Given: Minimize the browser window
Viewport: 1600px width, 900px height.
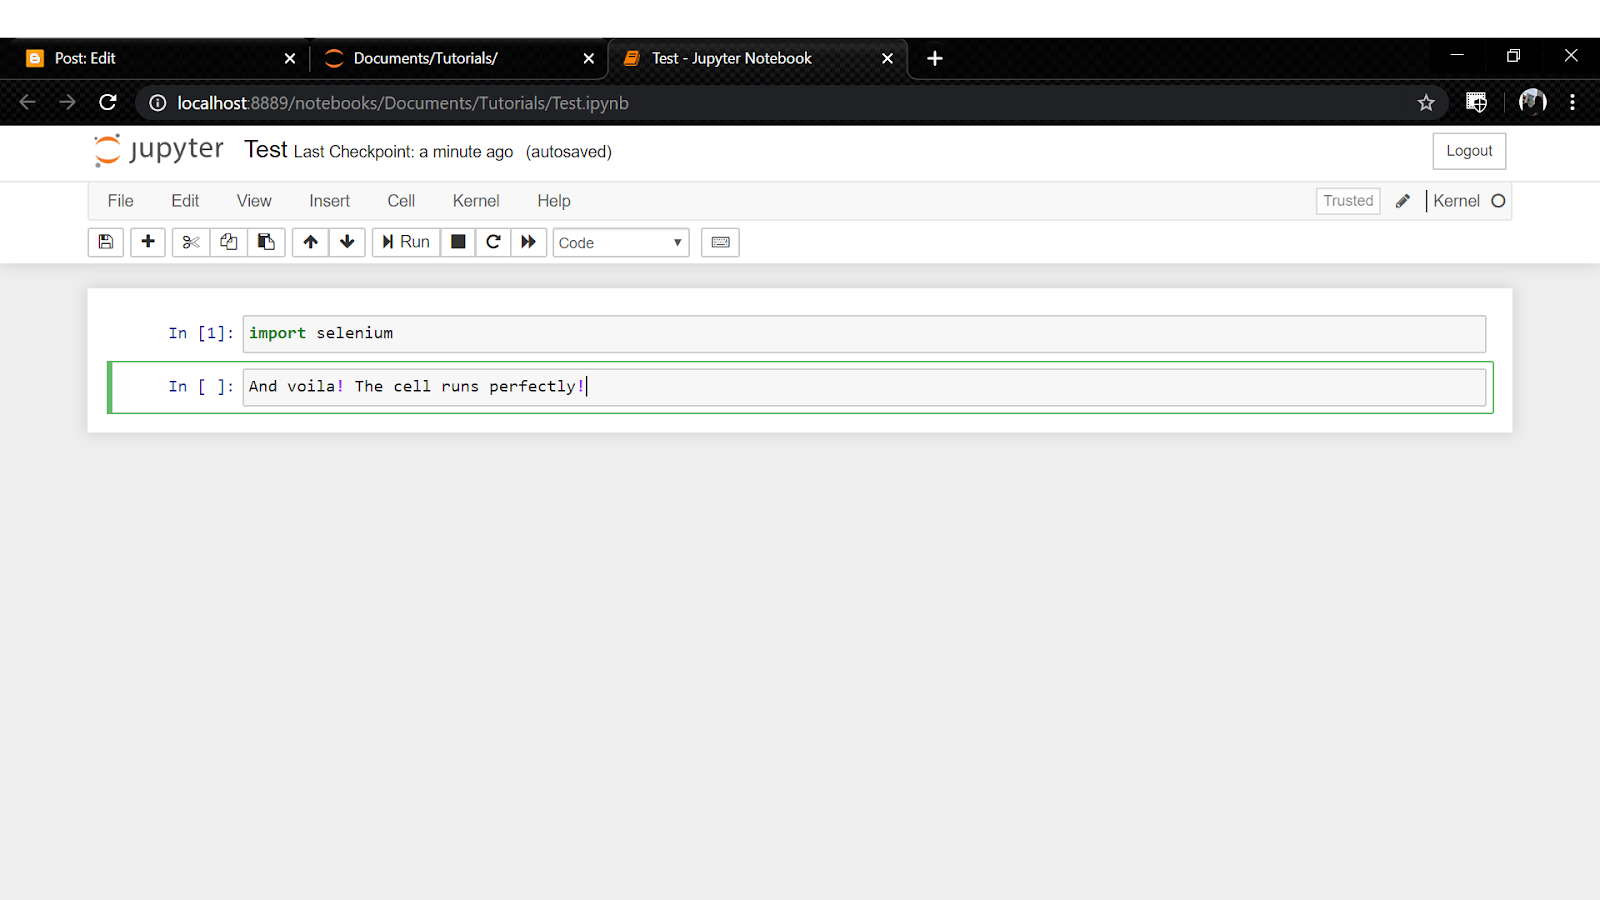Looking at the screenshot, I should click(x=1457, y=55).
